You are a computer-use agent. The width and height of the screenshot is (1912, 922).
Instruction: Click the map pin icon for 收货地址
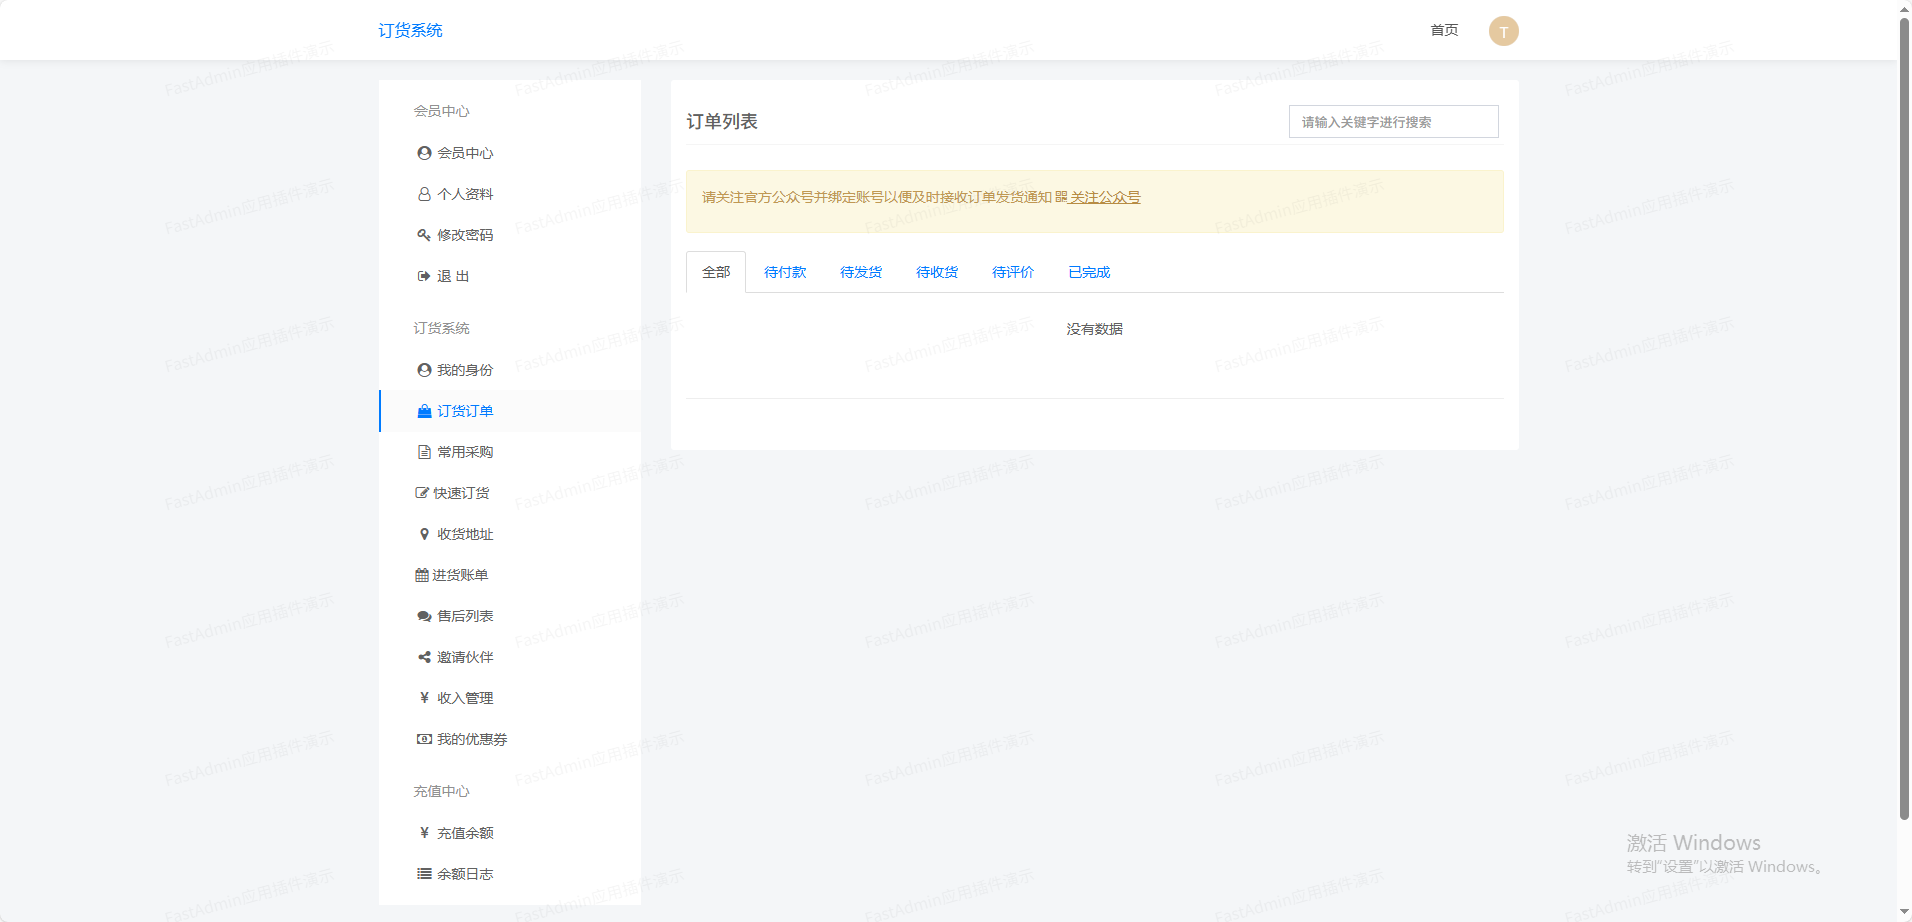(424, 534)
